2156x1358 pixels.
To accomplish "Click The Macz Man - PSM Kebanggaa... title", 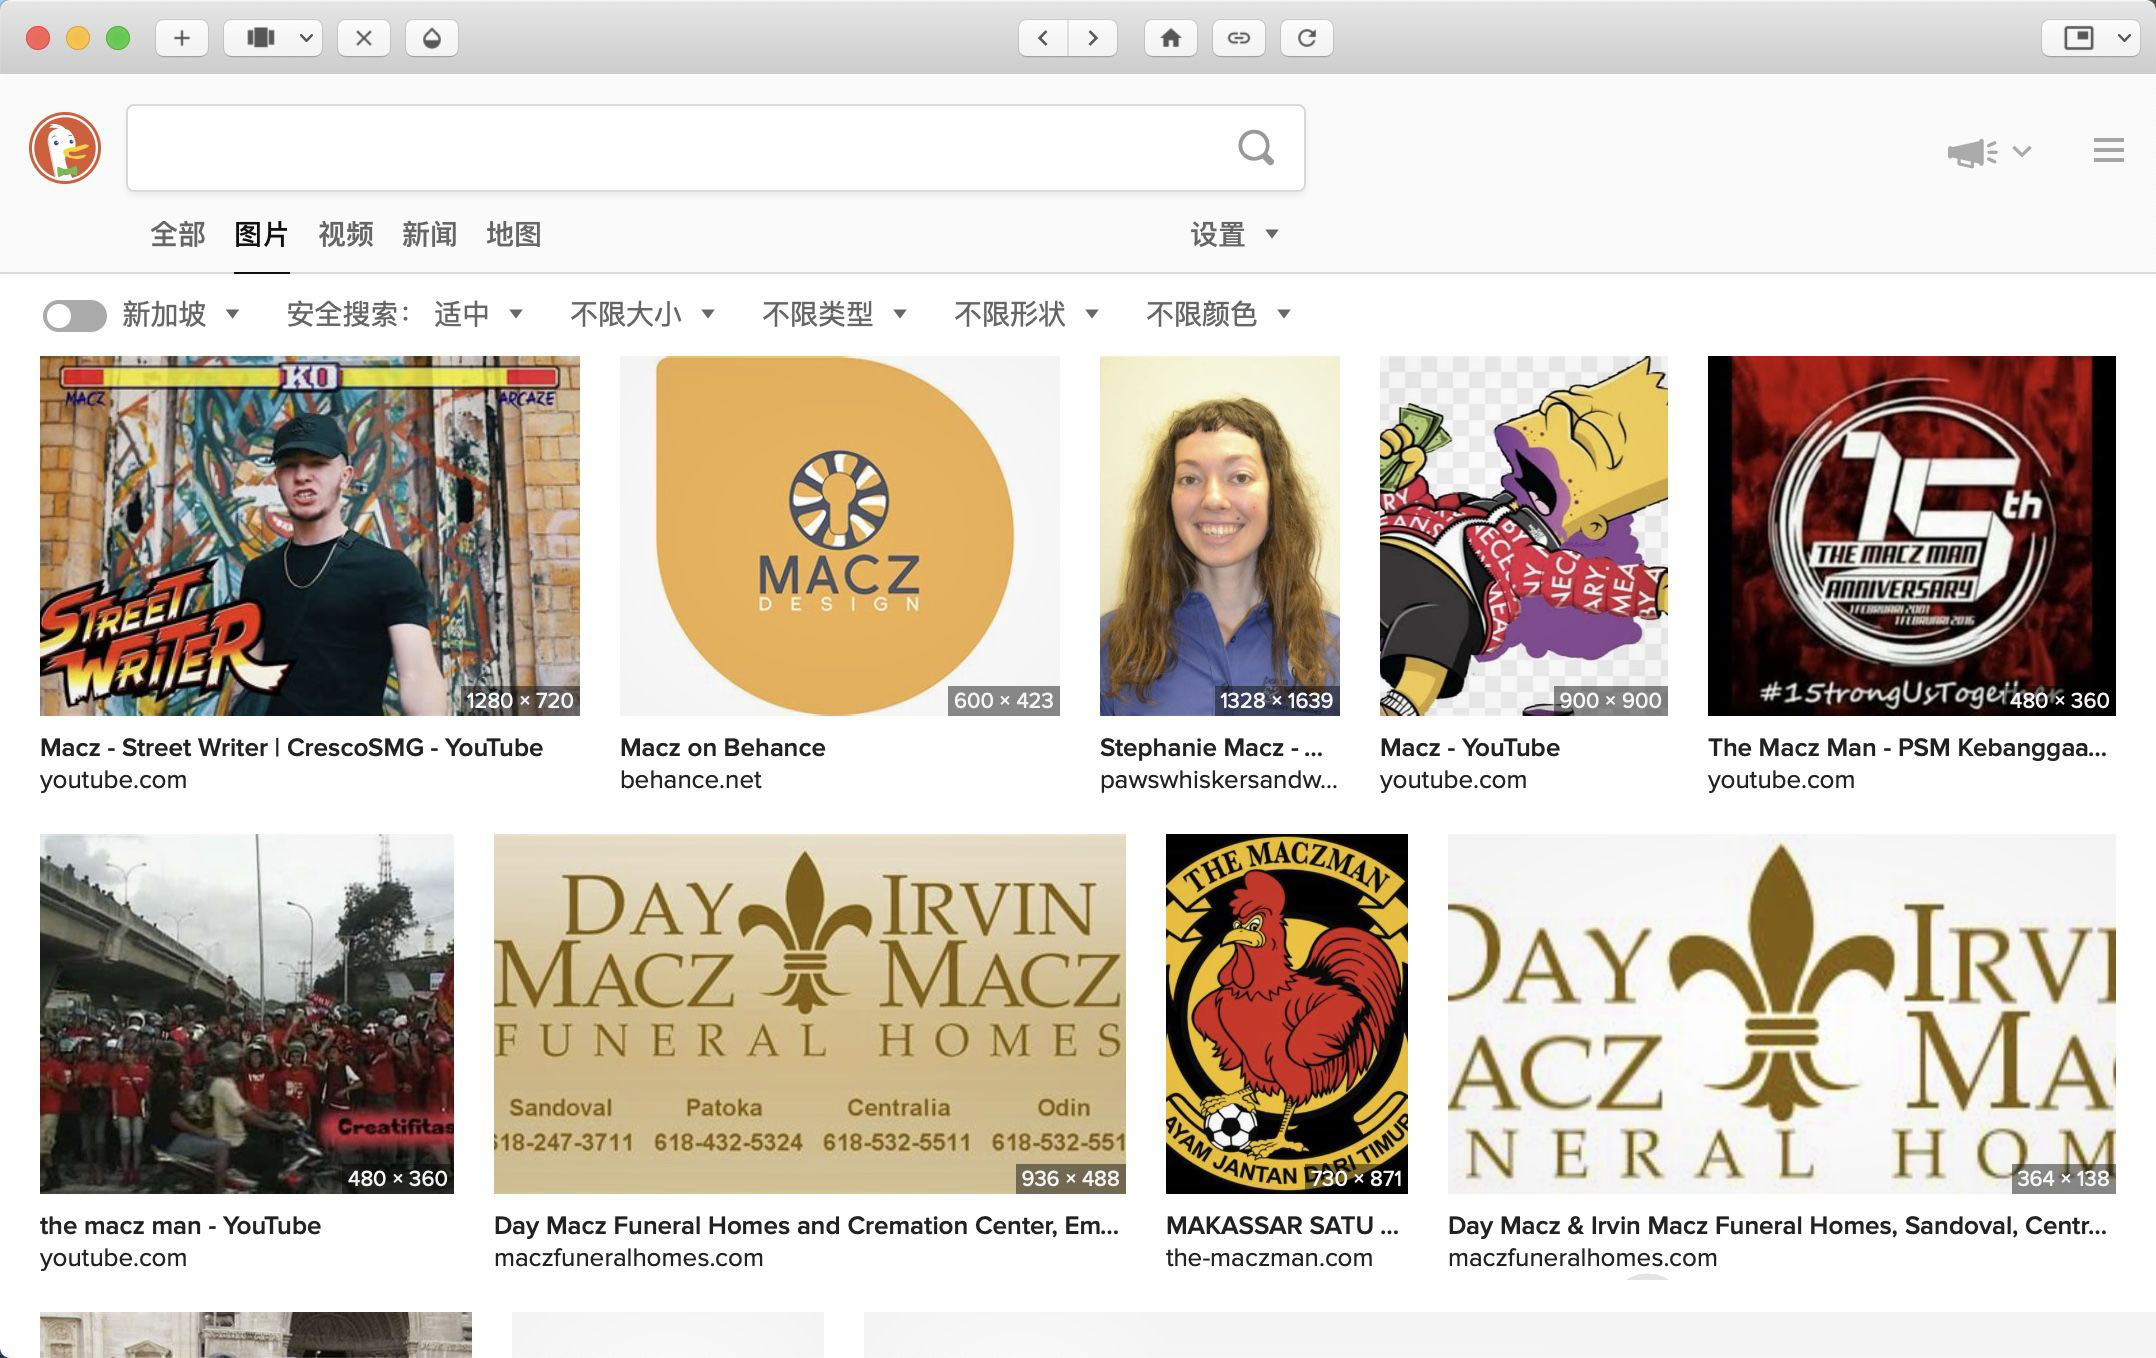I will click(x=1907, y=748).
